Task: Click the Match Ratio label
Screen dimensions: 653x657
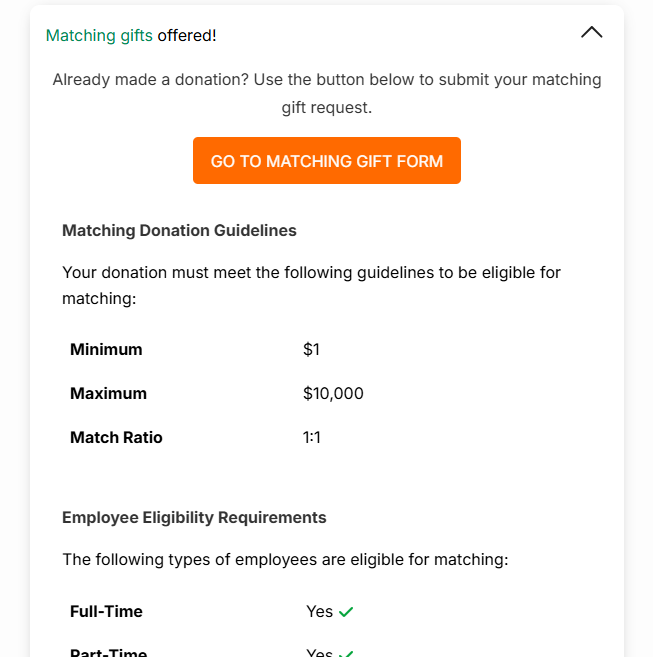Action: (x=116, y=437)
